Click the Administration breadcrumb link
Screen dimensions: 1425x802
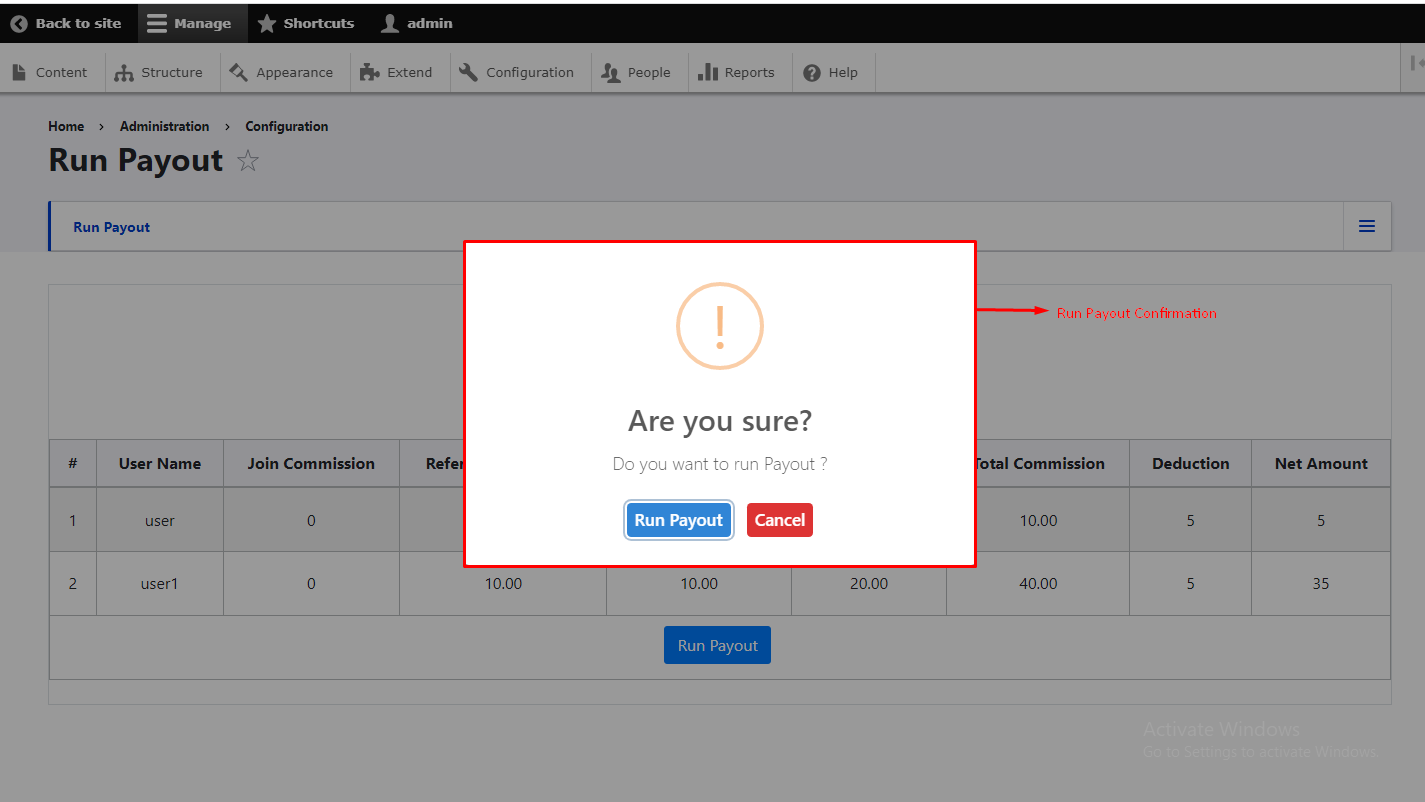164,126
